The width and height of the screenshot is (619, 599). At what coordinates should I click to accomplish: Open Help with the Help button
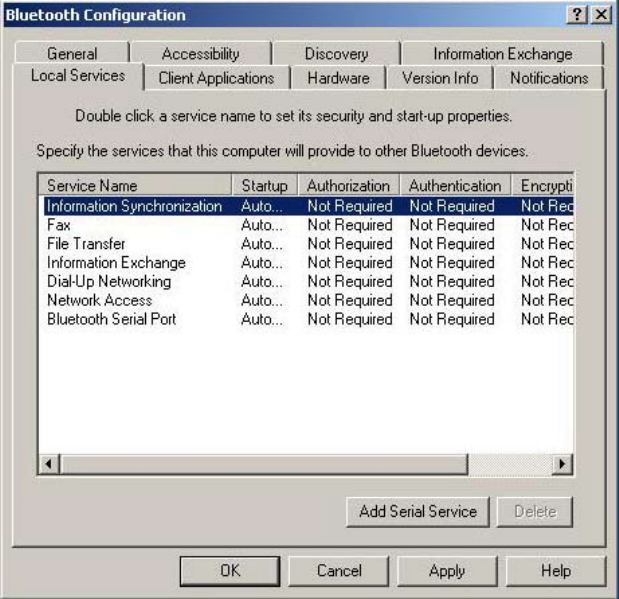click(556, 571)
